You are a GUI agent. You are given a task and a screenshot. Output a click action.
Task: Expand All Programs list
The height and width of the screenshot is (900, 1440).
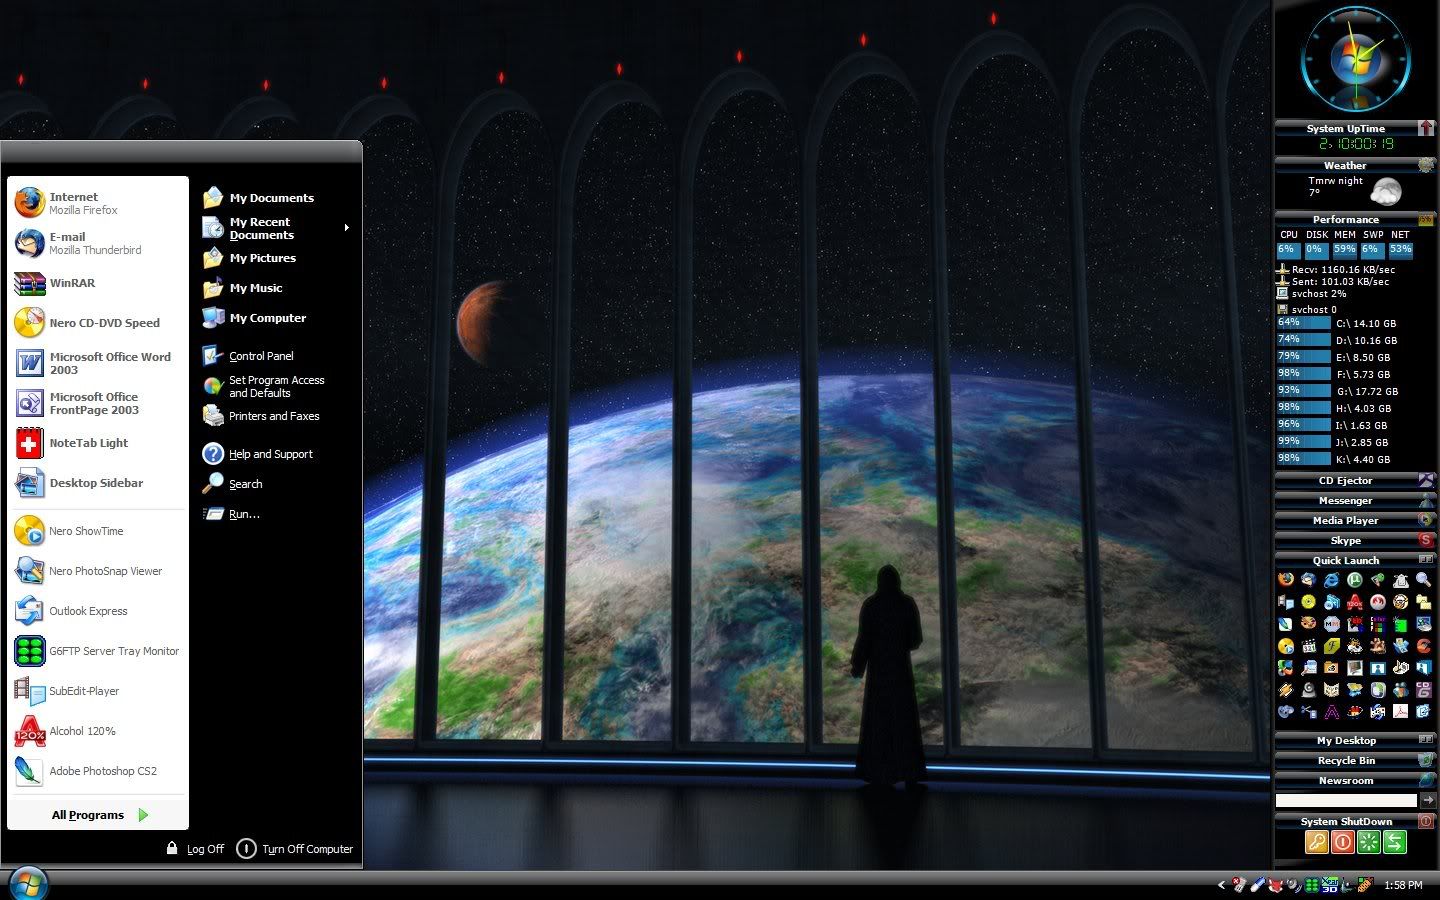pyautogui.click(x=98, y=815)
